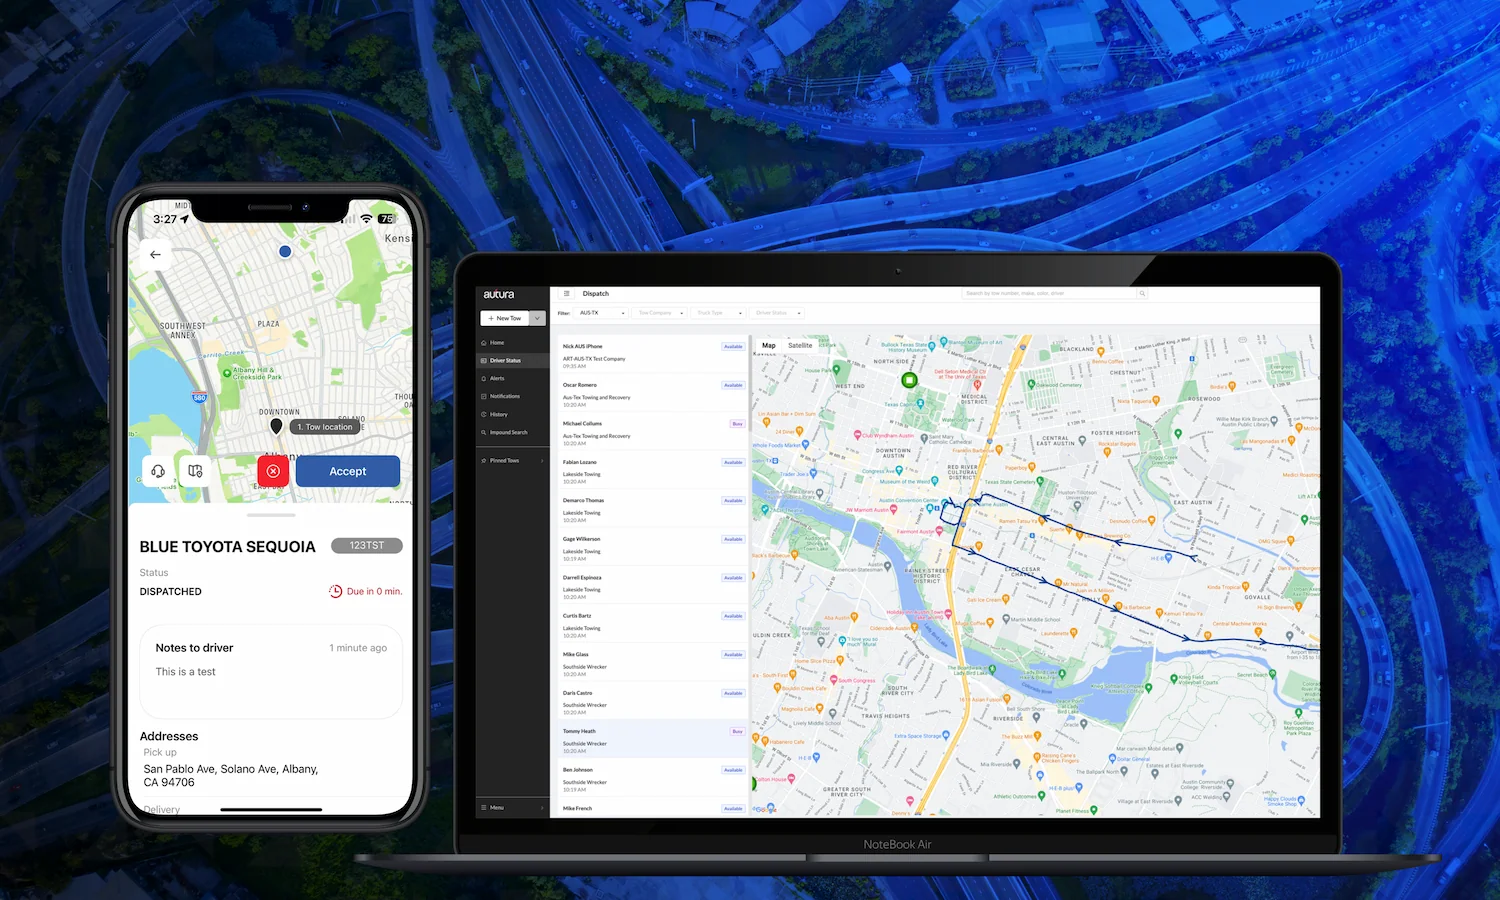The image size is (1500, 900).
Task: Select driver Curtis Bartz
Action: pos(651,625)
